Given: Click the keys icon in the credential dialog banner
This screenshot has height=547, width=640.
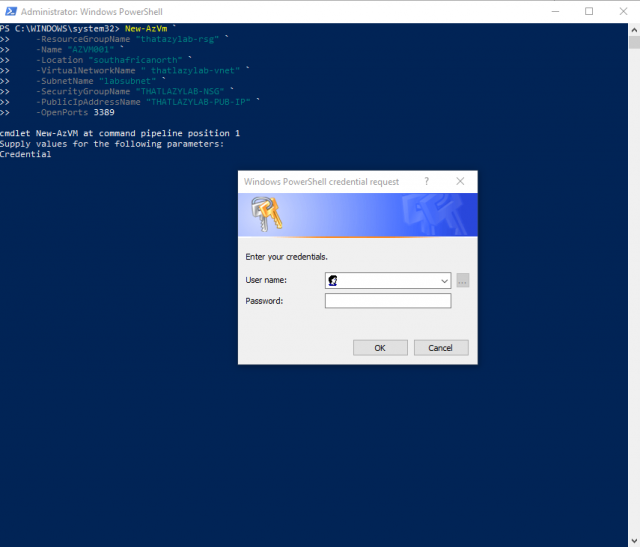Looking at the screenshot, I should tap(267, 214).
